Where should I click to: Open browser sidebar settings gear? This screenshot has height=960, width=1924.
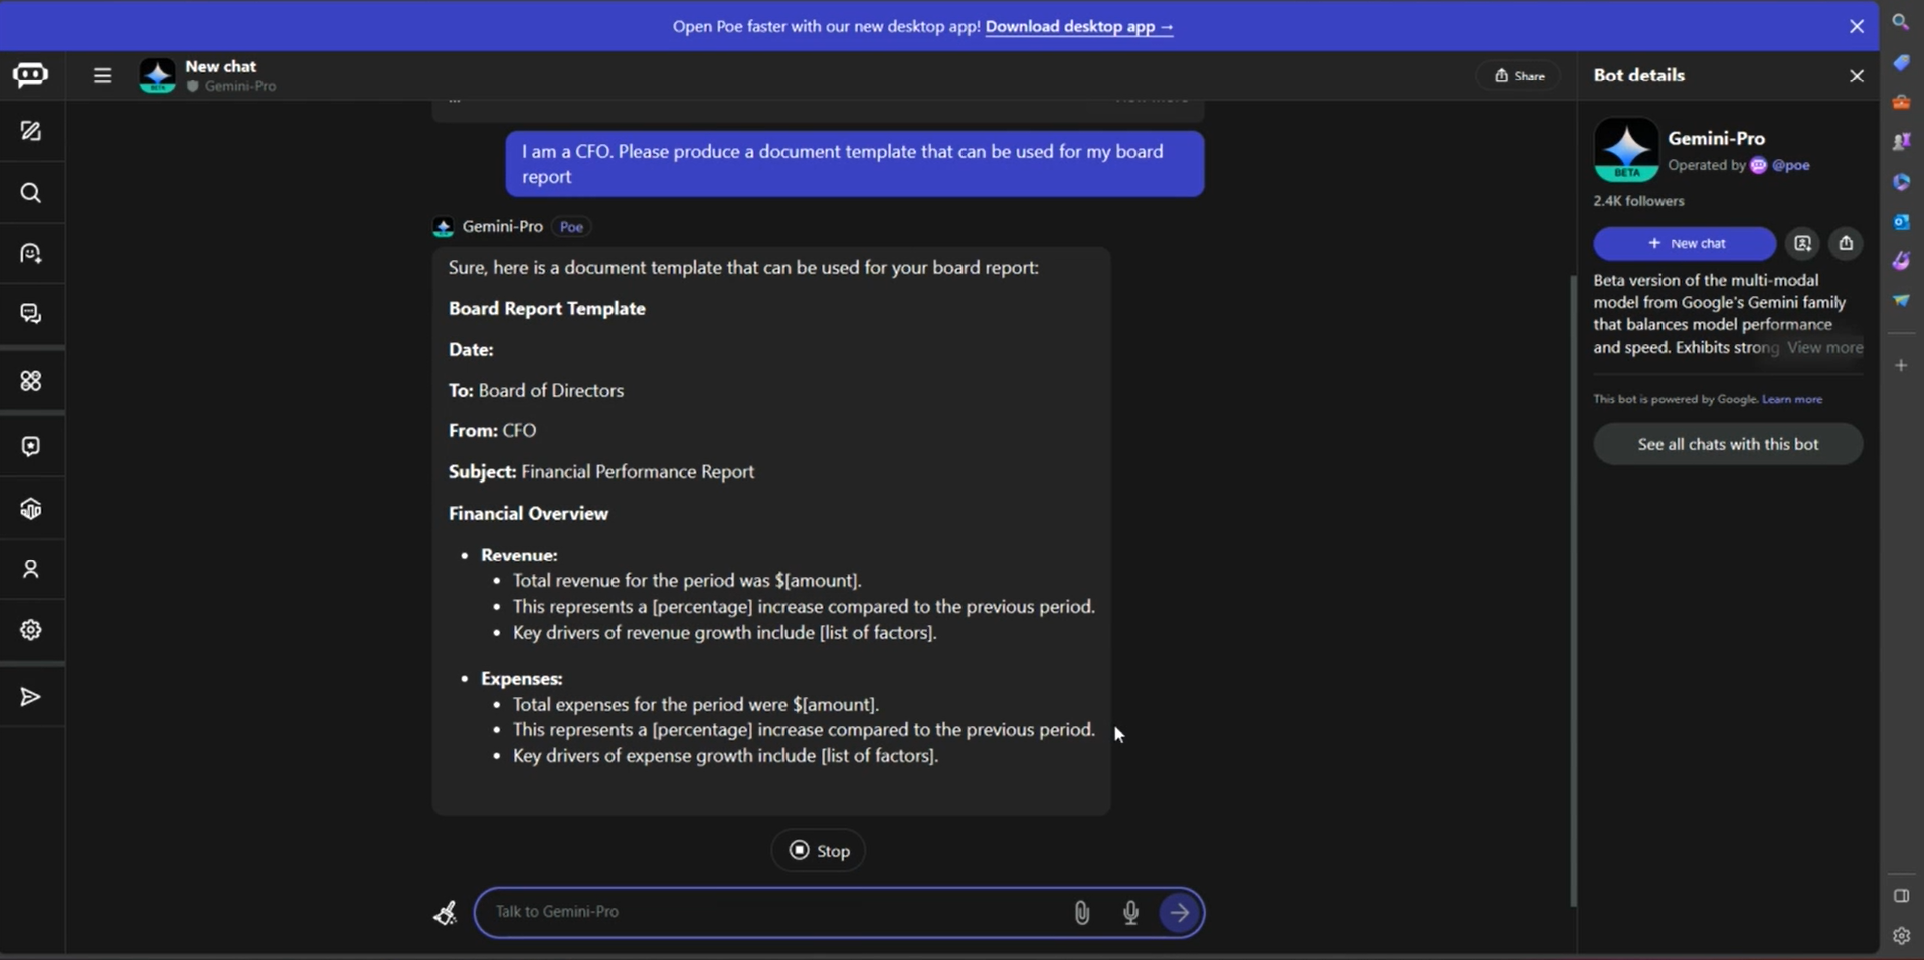1901,936
